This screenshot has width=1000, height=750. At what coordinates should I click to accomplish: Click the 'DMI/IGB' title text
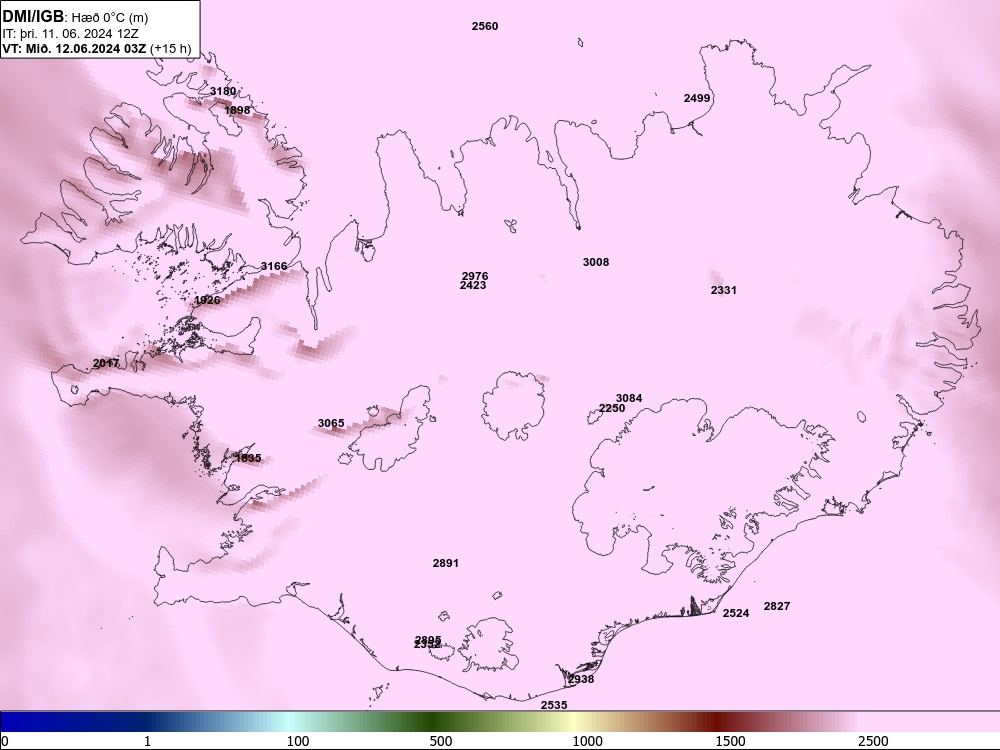click(x=33, y=17)
